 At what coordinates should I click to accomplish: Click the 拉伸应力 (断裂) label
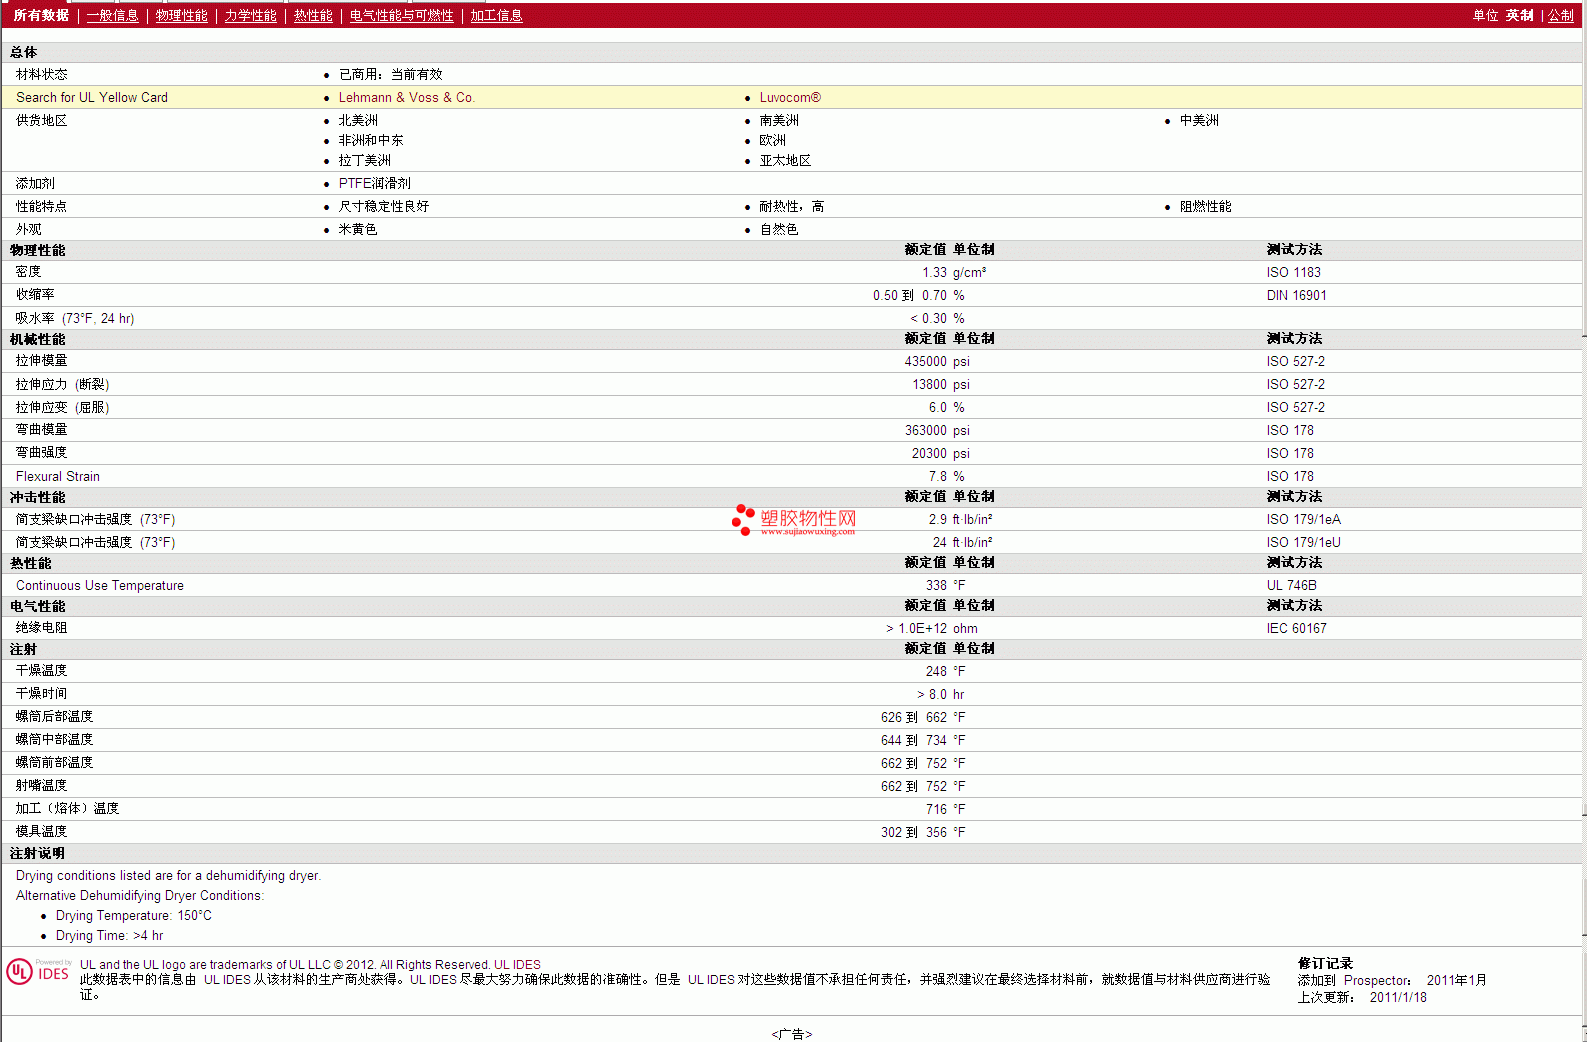62,384
